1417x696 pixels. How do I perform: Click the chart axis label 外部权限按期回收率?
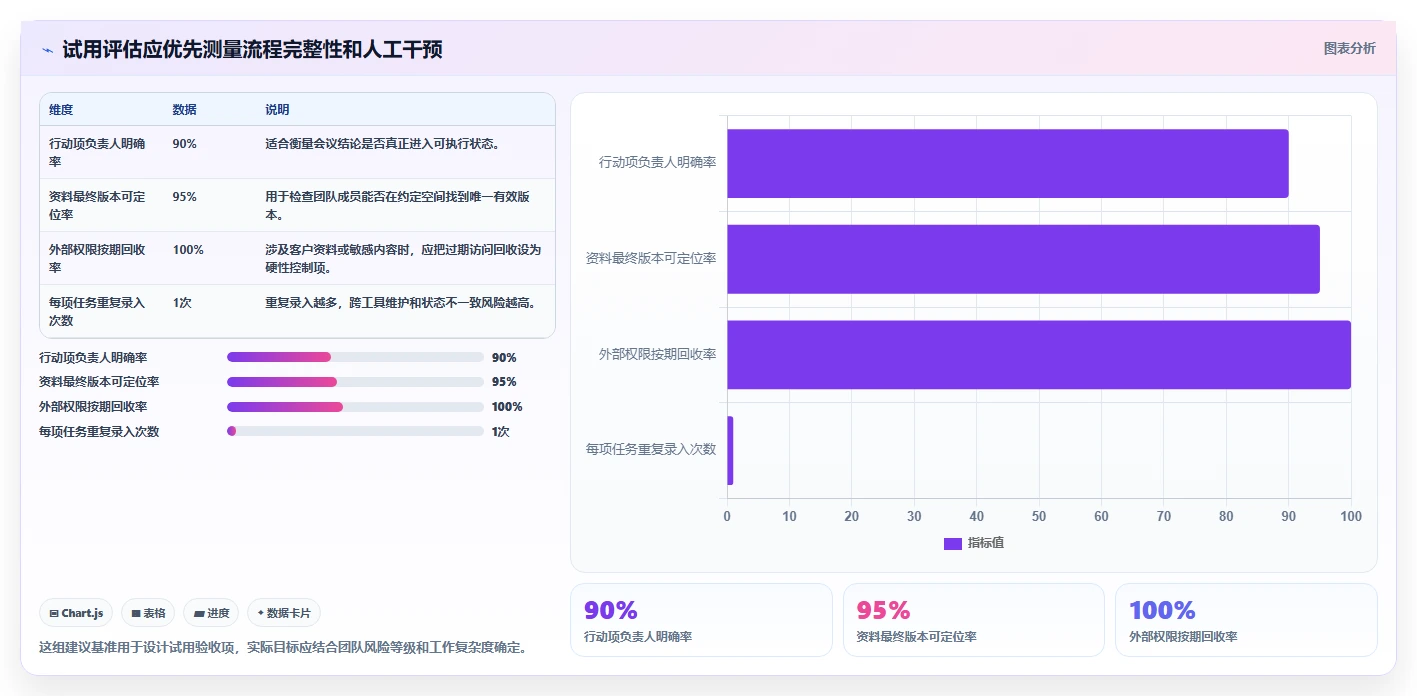pos(657,354)
